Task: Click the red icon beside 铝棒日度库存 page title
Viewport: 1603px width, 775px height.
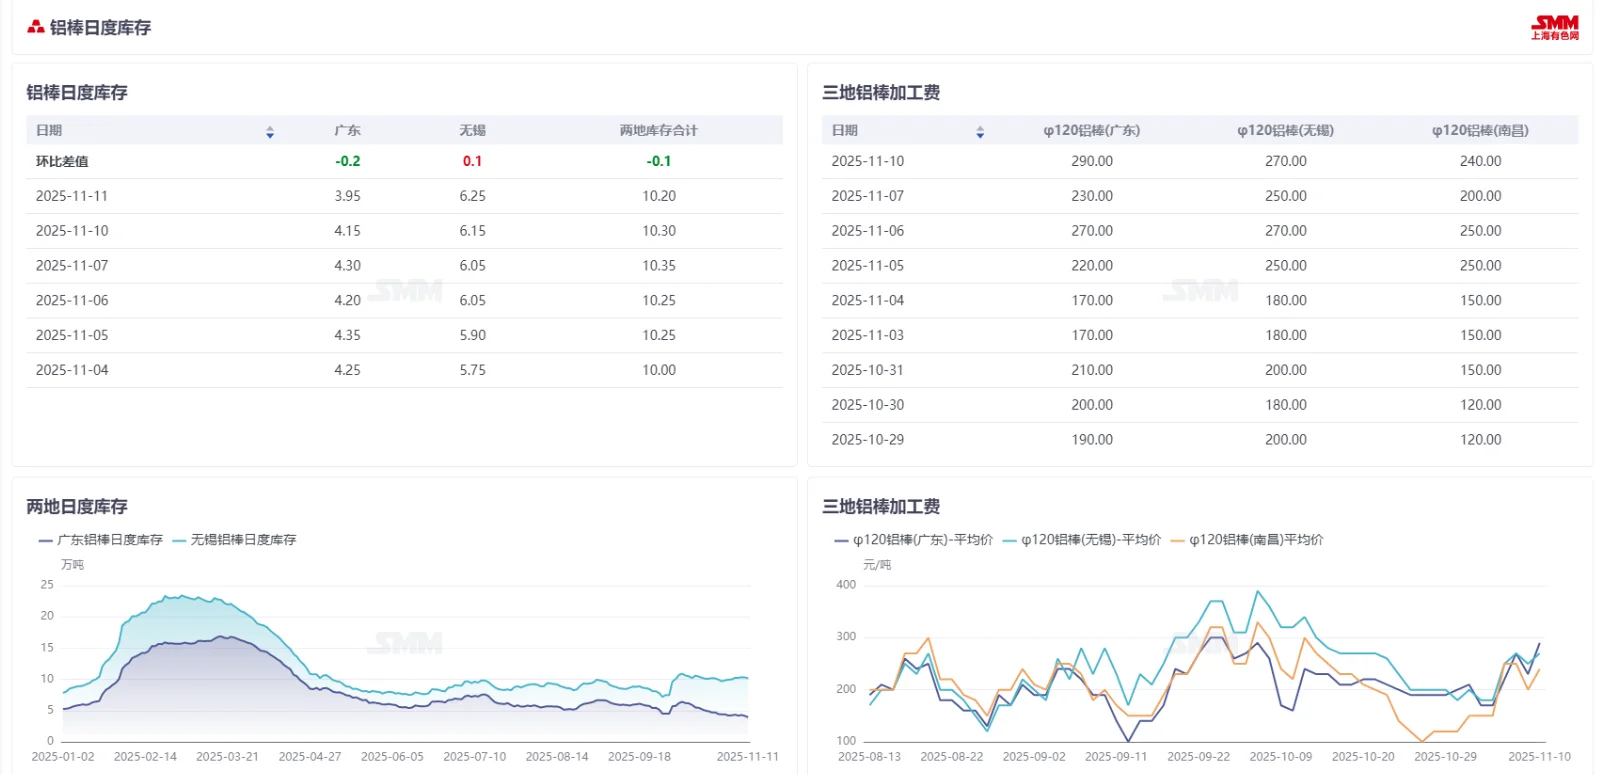Action: (x=35, y=27)
